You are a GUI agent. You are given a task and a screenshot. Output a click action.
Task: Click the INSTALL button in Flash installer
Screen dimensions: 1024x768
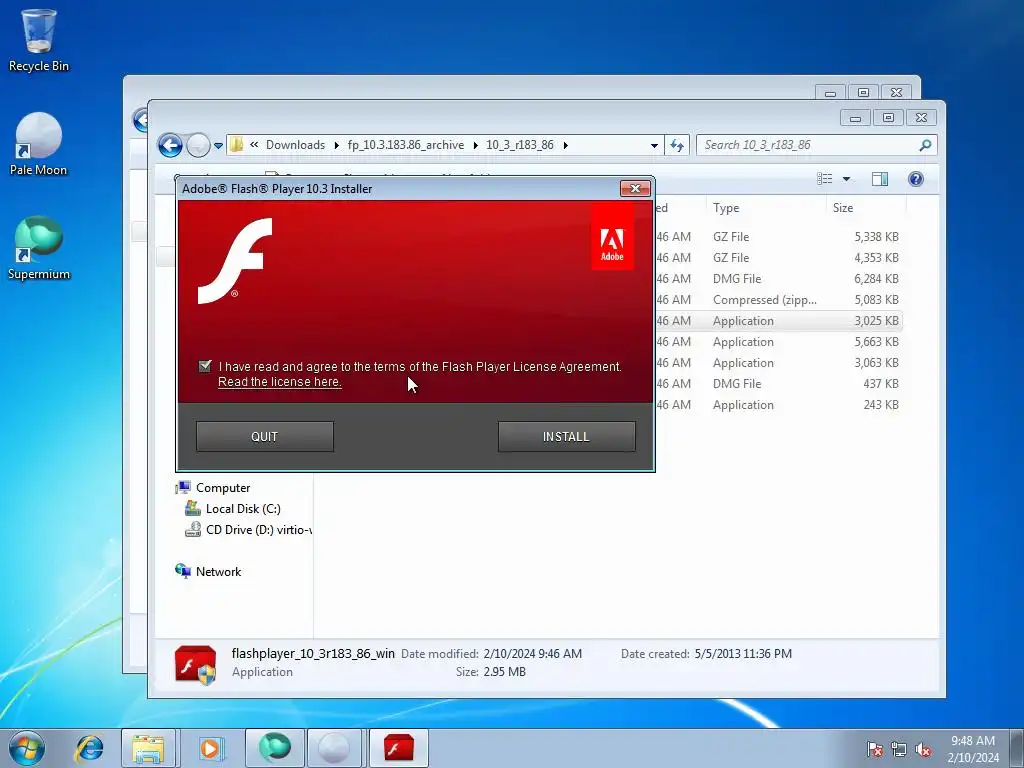pyautogui.click(x=566, y=436)
